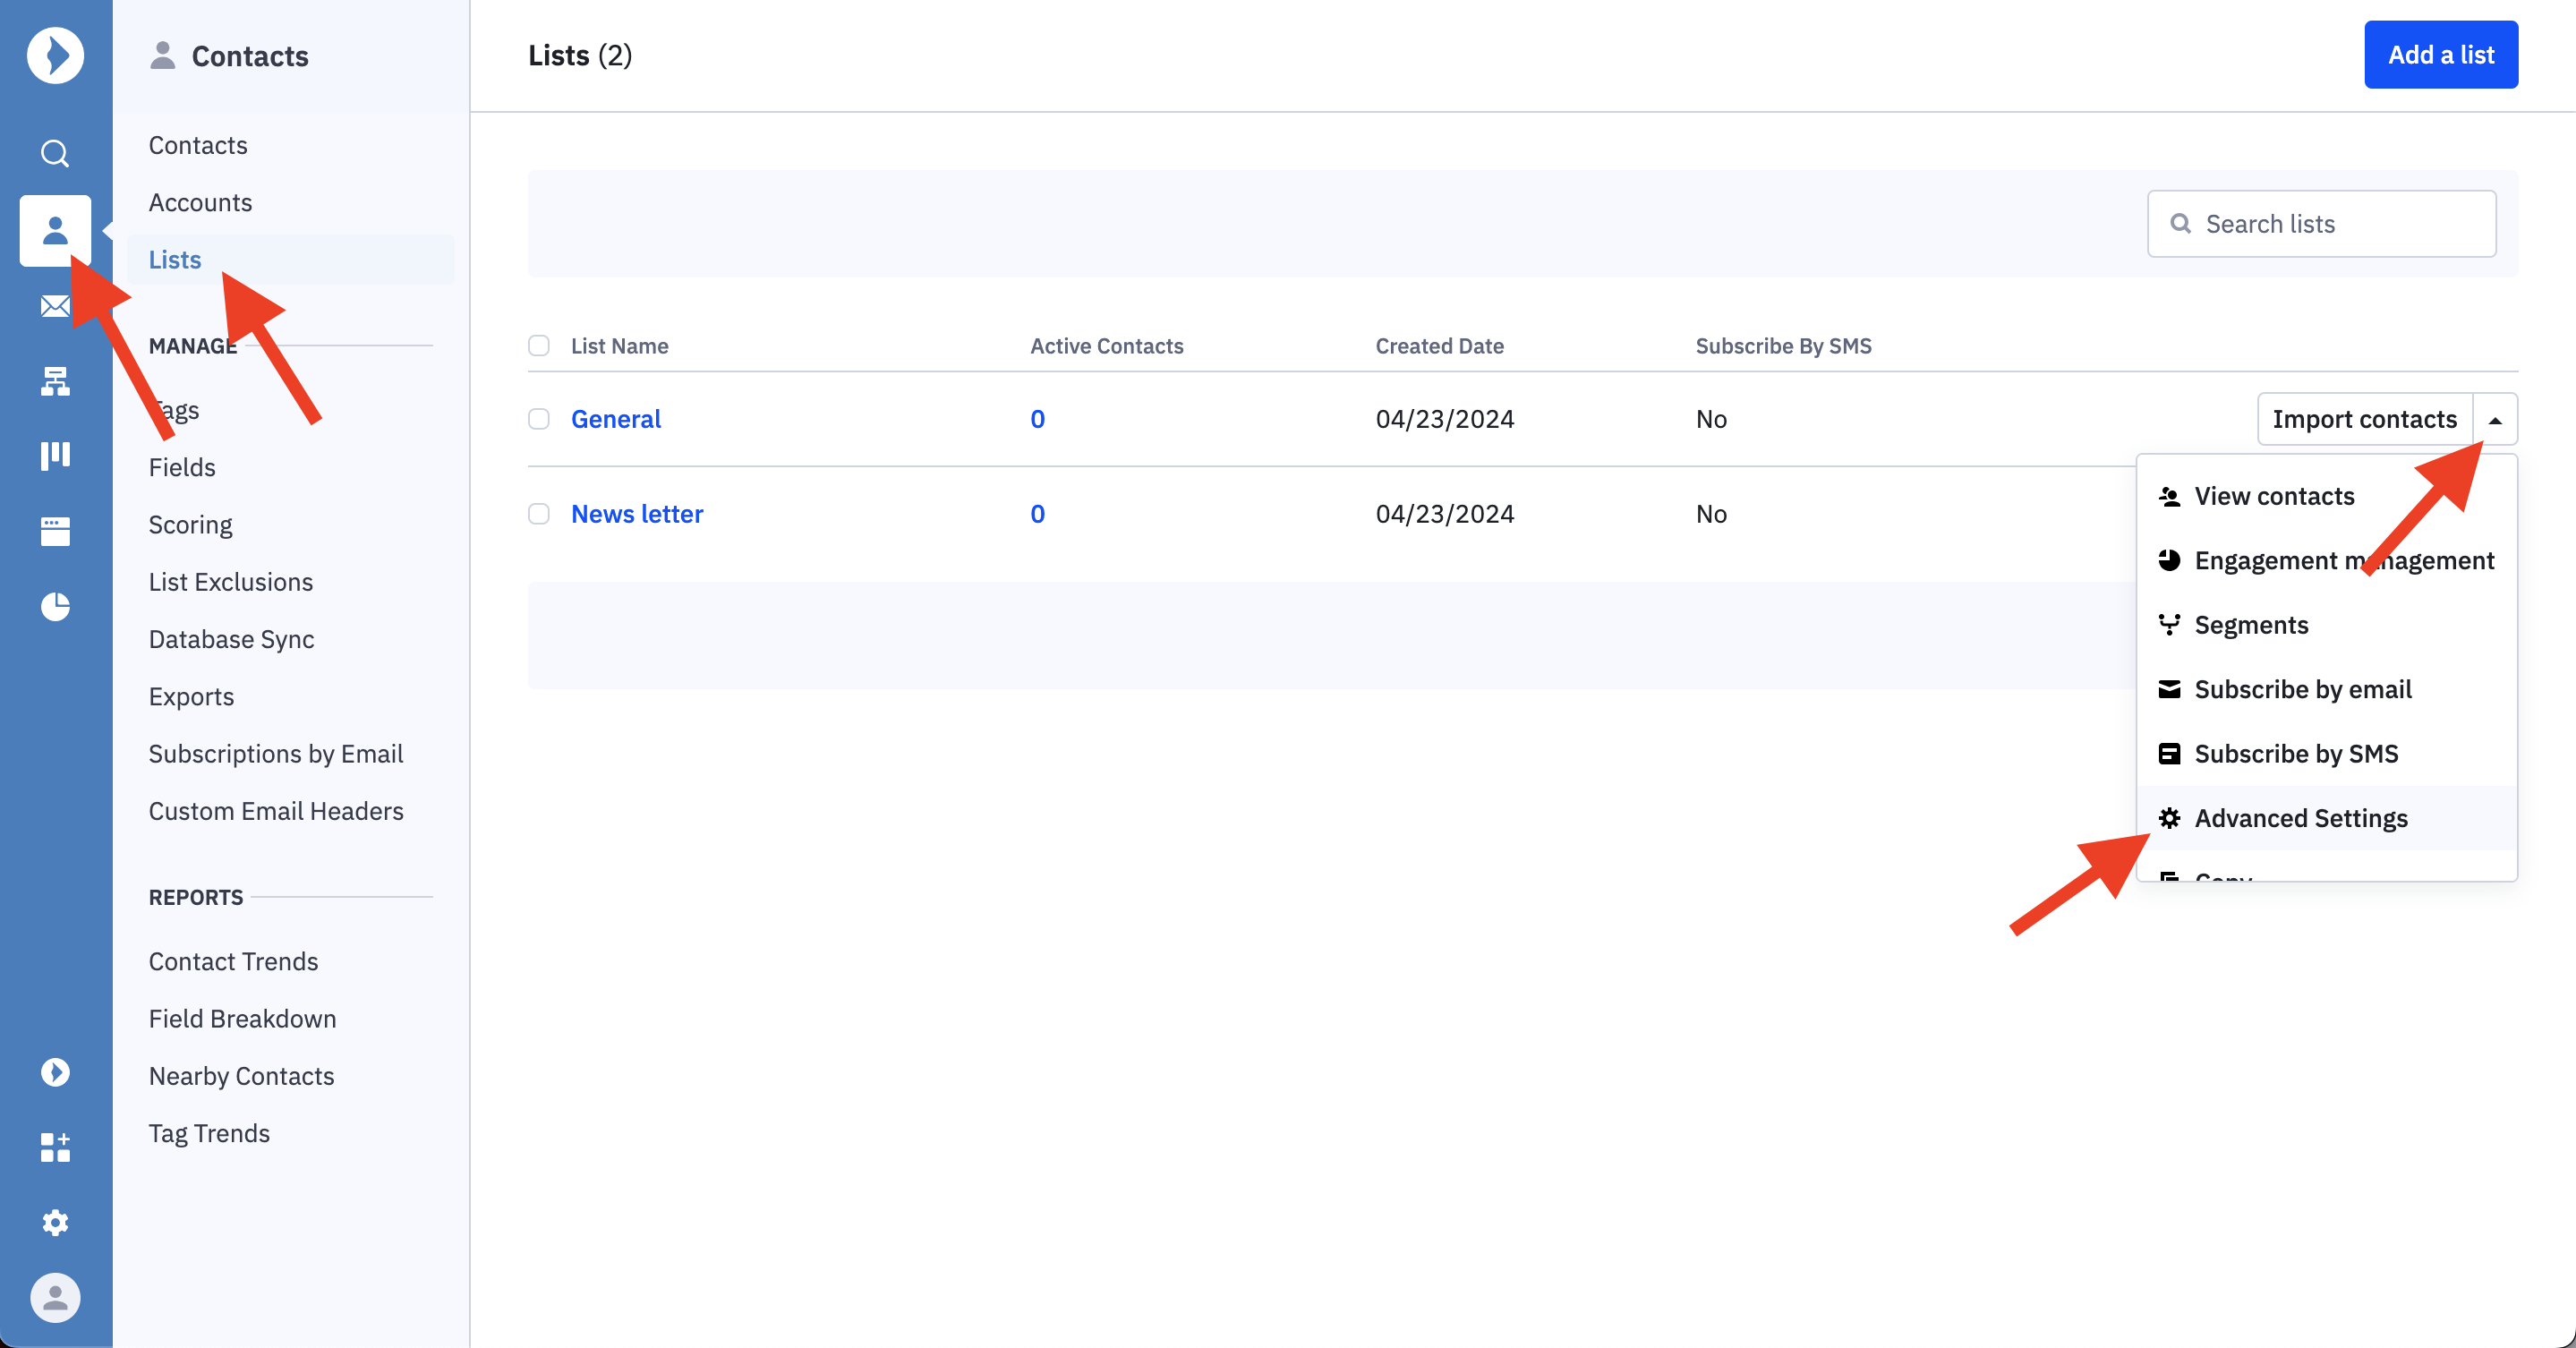Click the ActiveCampaign logo icon
Image resolution: width=2576 pixels, height=1348 pixels.
pyautogui.click(x=55, y=55)
